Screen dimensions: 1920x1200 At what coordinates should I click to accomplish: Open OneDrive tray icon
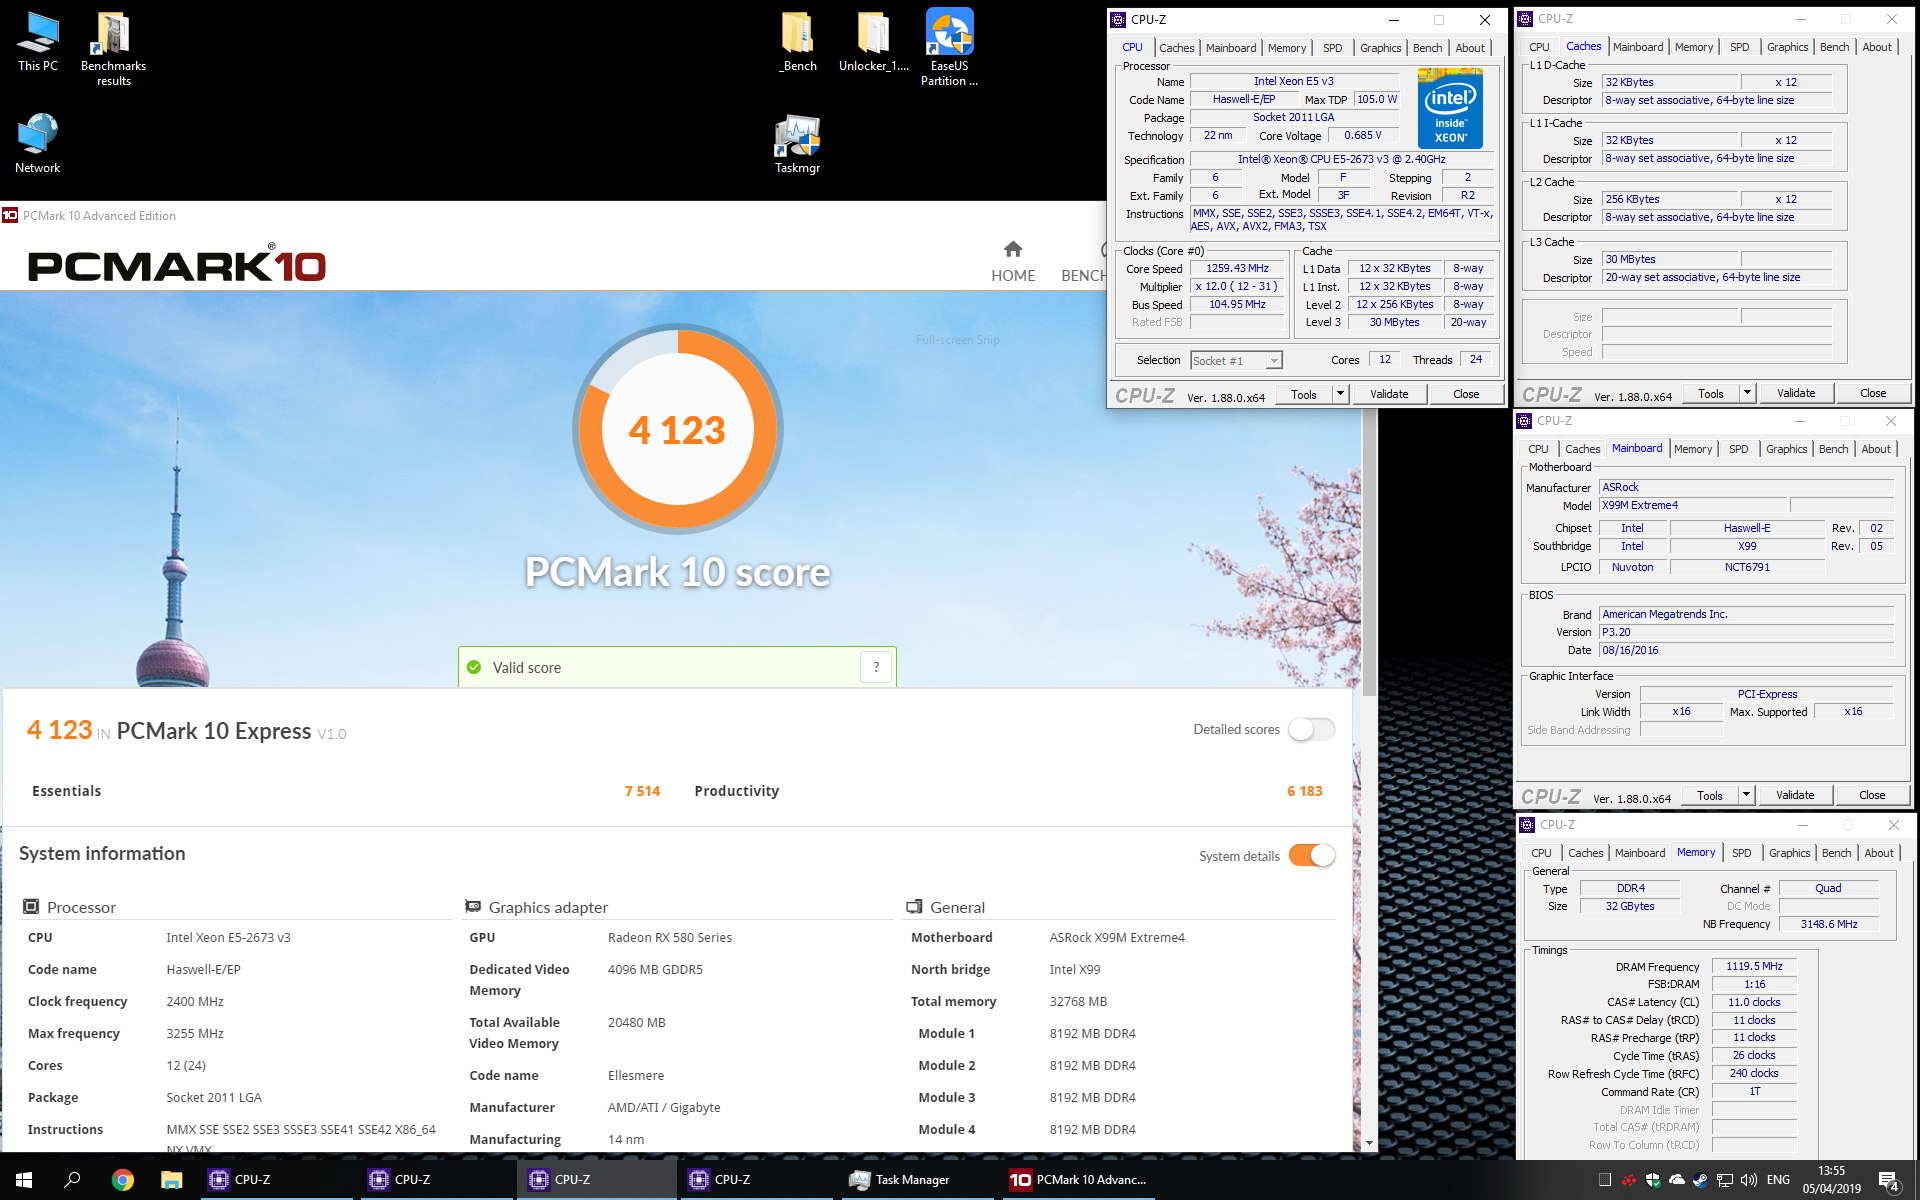[1677, 1180]
